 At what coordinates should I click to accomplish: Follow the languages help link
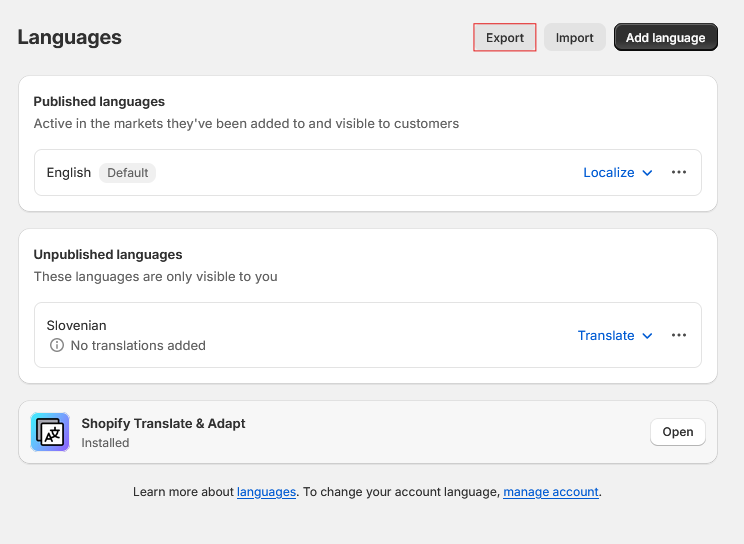pos(266,492)
